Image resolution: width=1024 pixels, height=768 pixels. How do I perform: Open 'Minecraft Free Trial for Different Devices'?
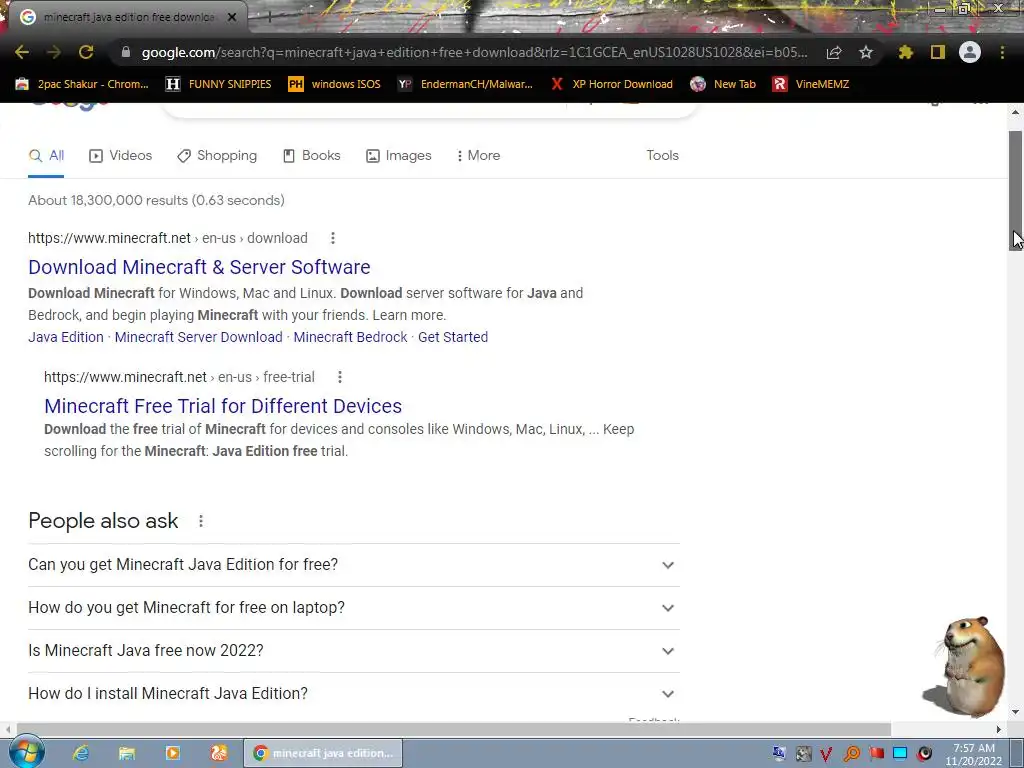223,406
